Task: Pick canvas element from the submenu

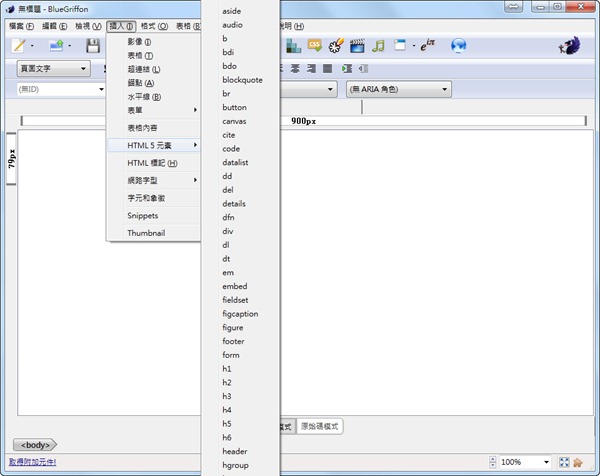Action: 235,121
